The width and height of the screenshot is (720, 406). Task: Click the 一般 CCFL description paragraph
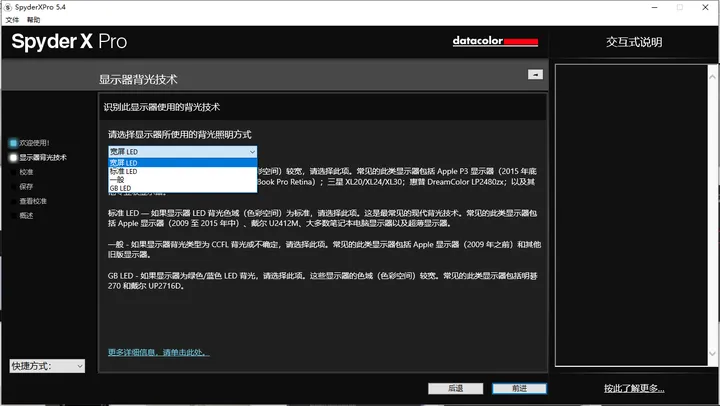coord(324,249)
